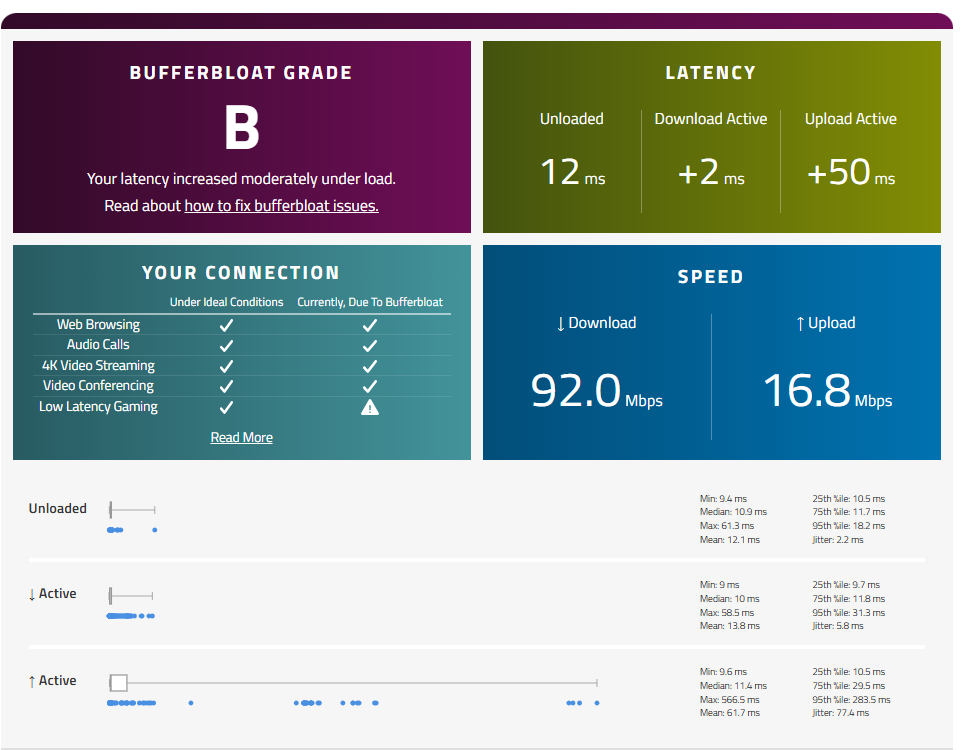This screenshot has width=973, height=750.
Task: Click the upload Active Mean: 61.7 ms statistic
Action: tap(730, 713)
